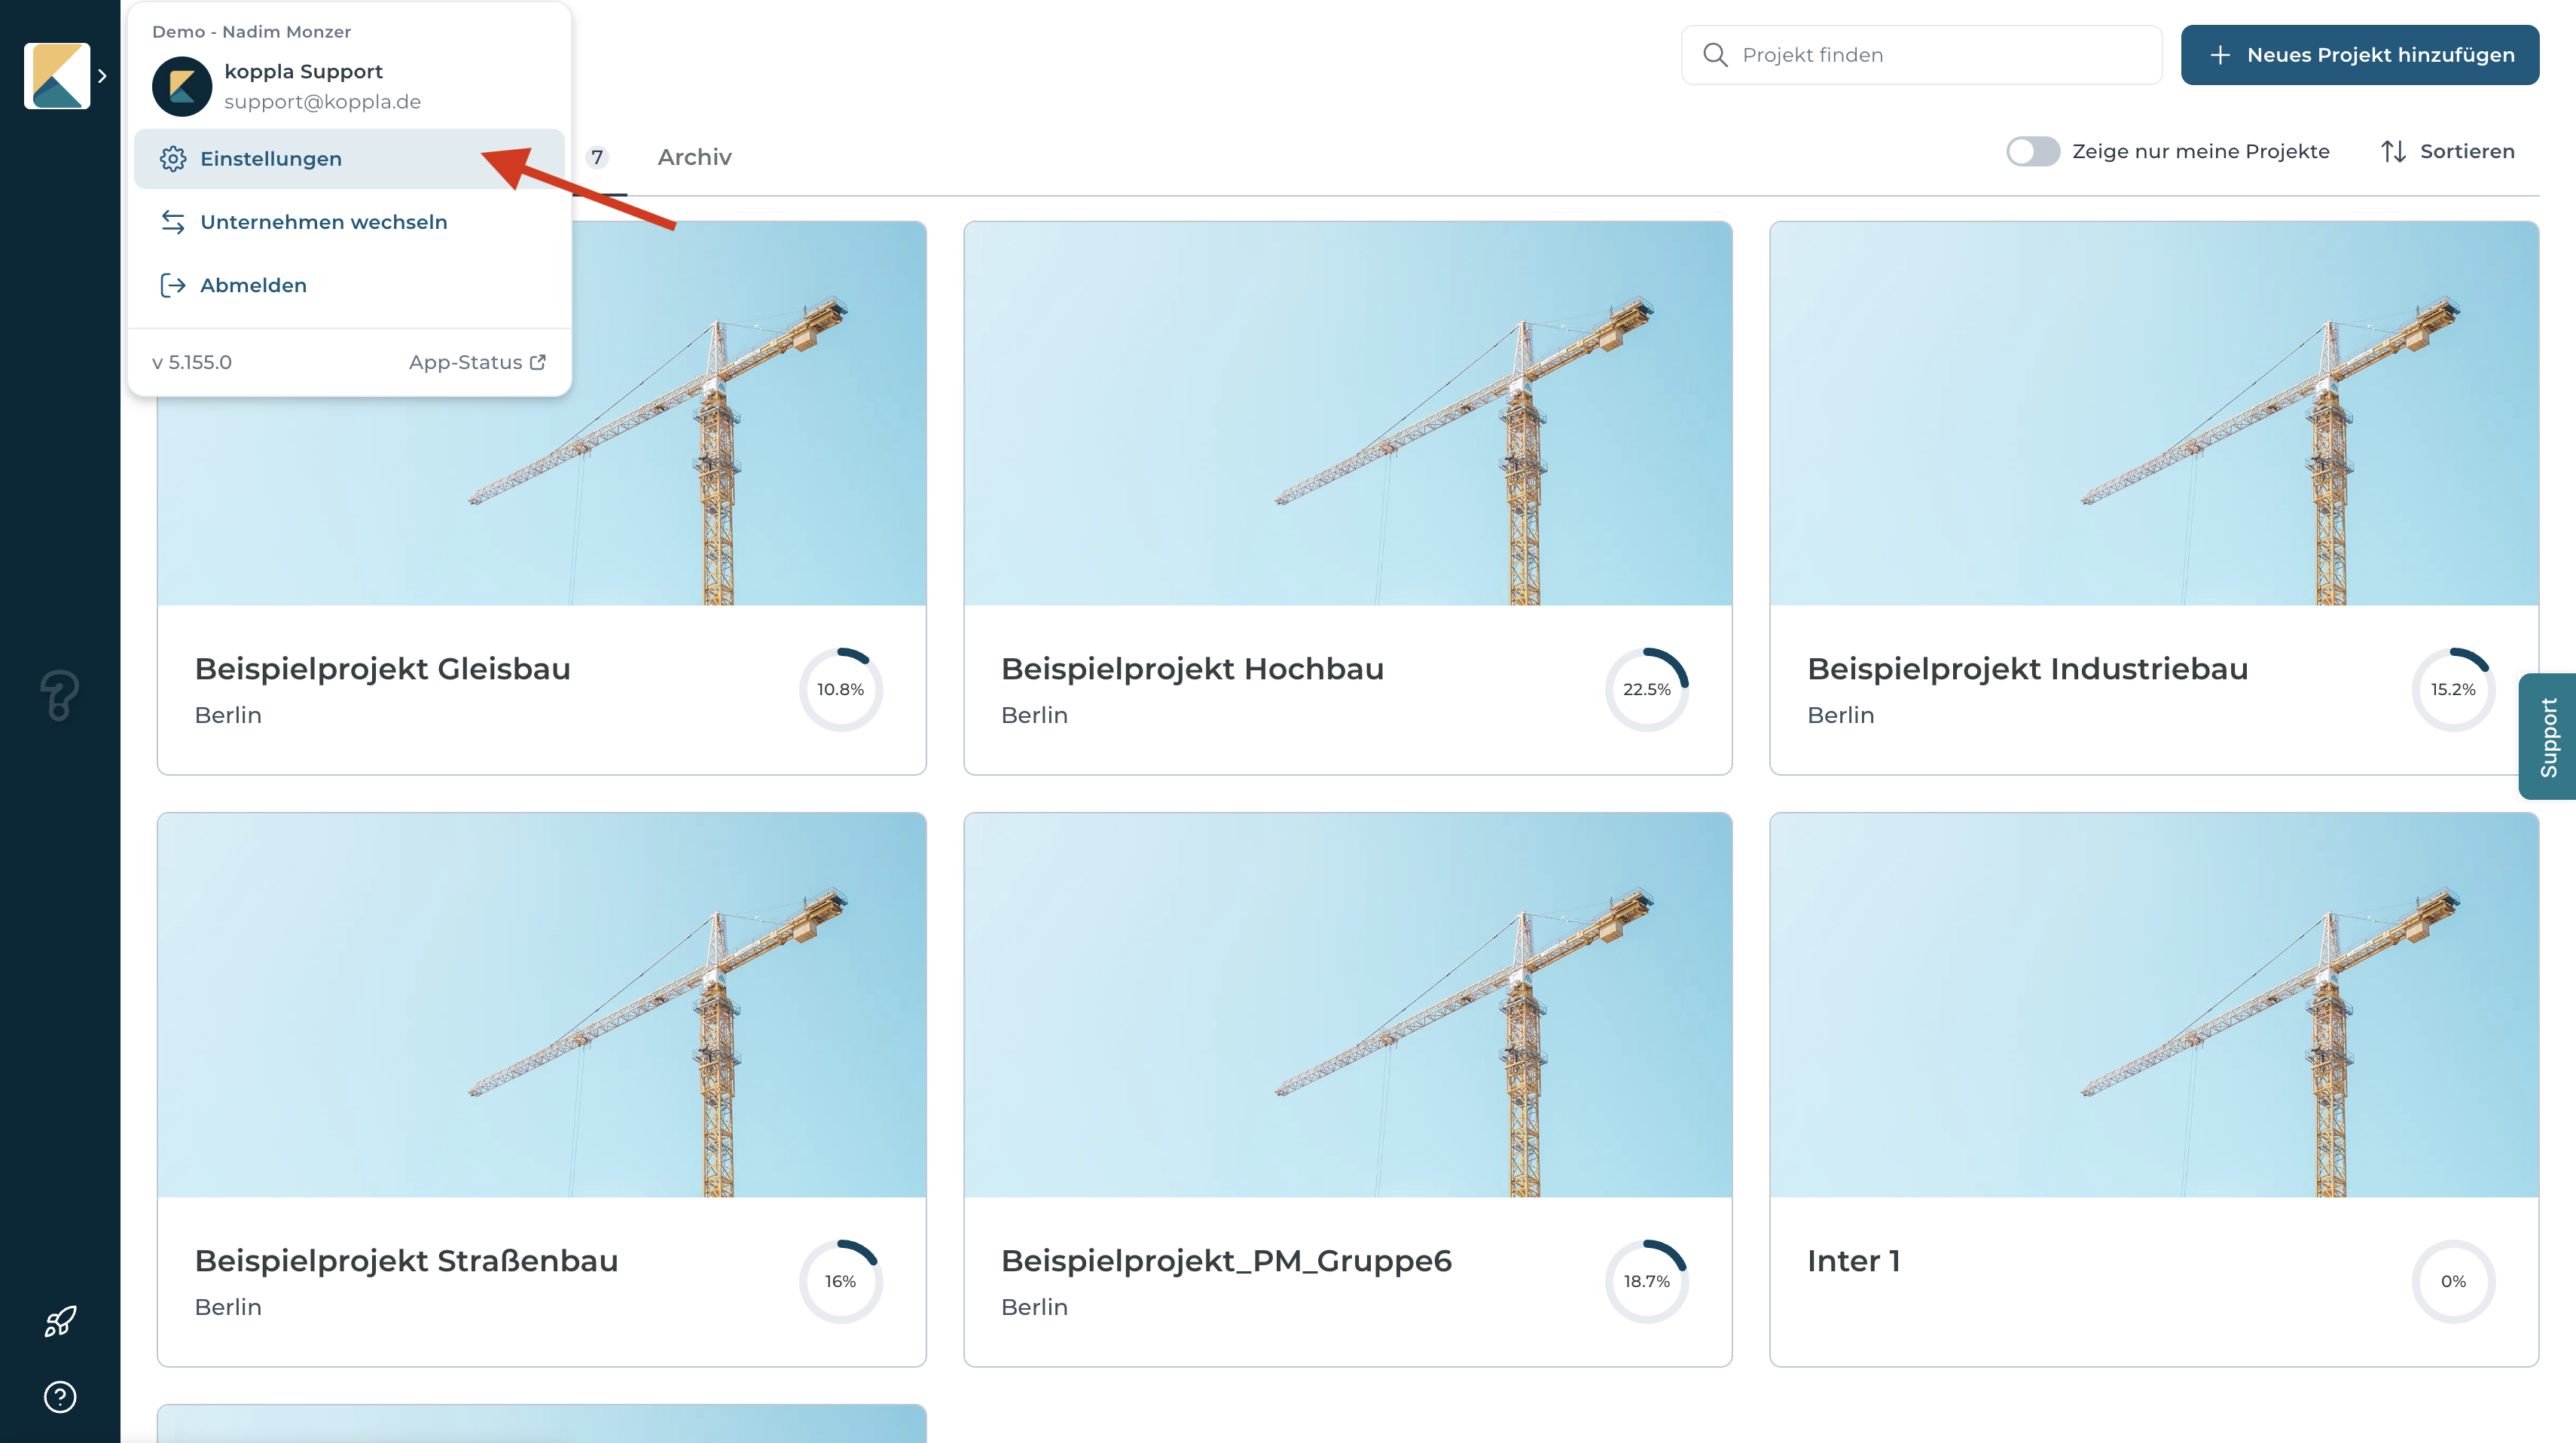Click the Demo - Nadim Monzer company label

pos(251,32)
